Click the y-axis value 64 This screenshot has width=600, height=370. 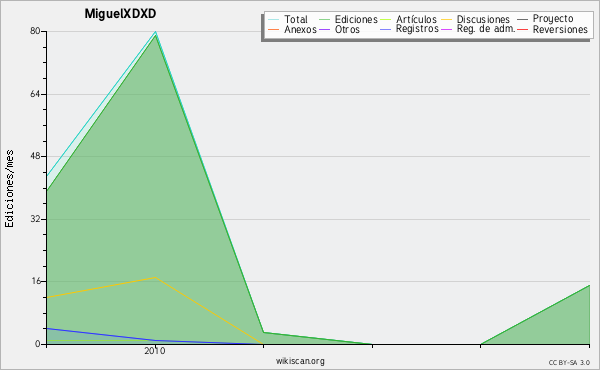[x=35, y=94]
